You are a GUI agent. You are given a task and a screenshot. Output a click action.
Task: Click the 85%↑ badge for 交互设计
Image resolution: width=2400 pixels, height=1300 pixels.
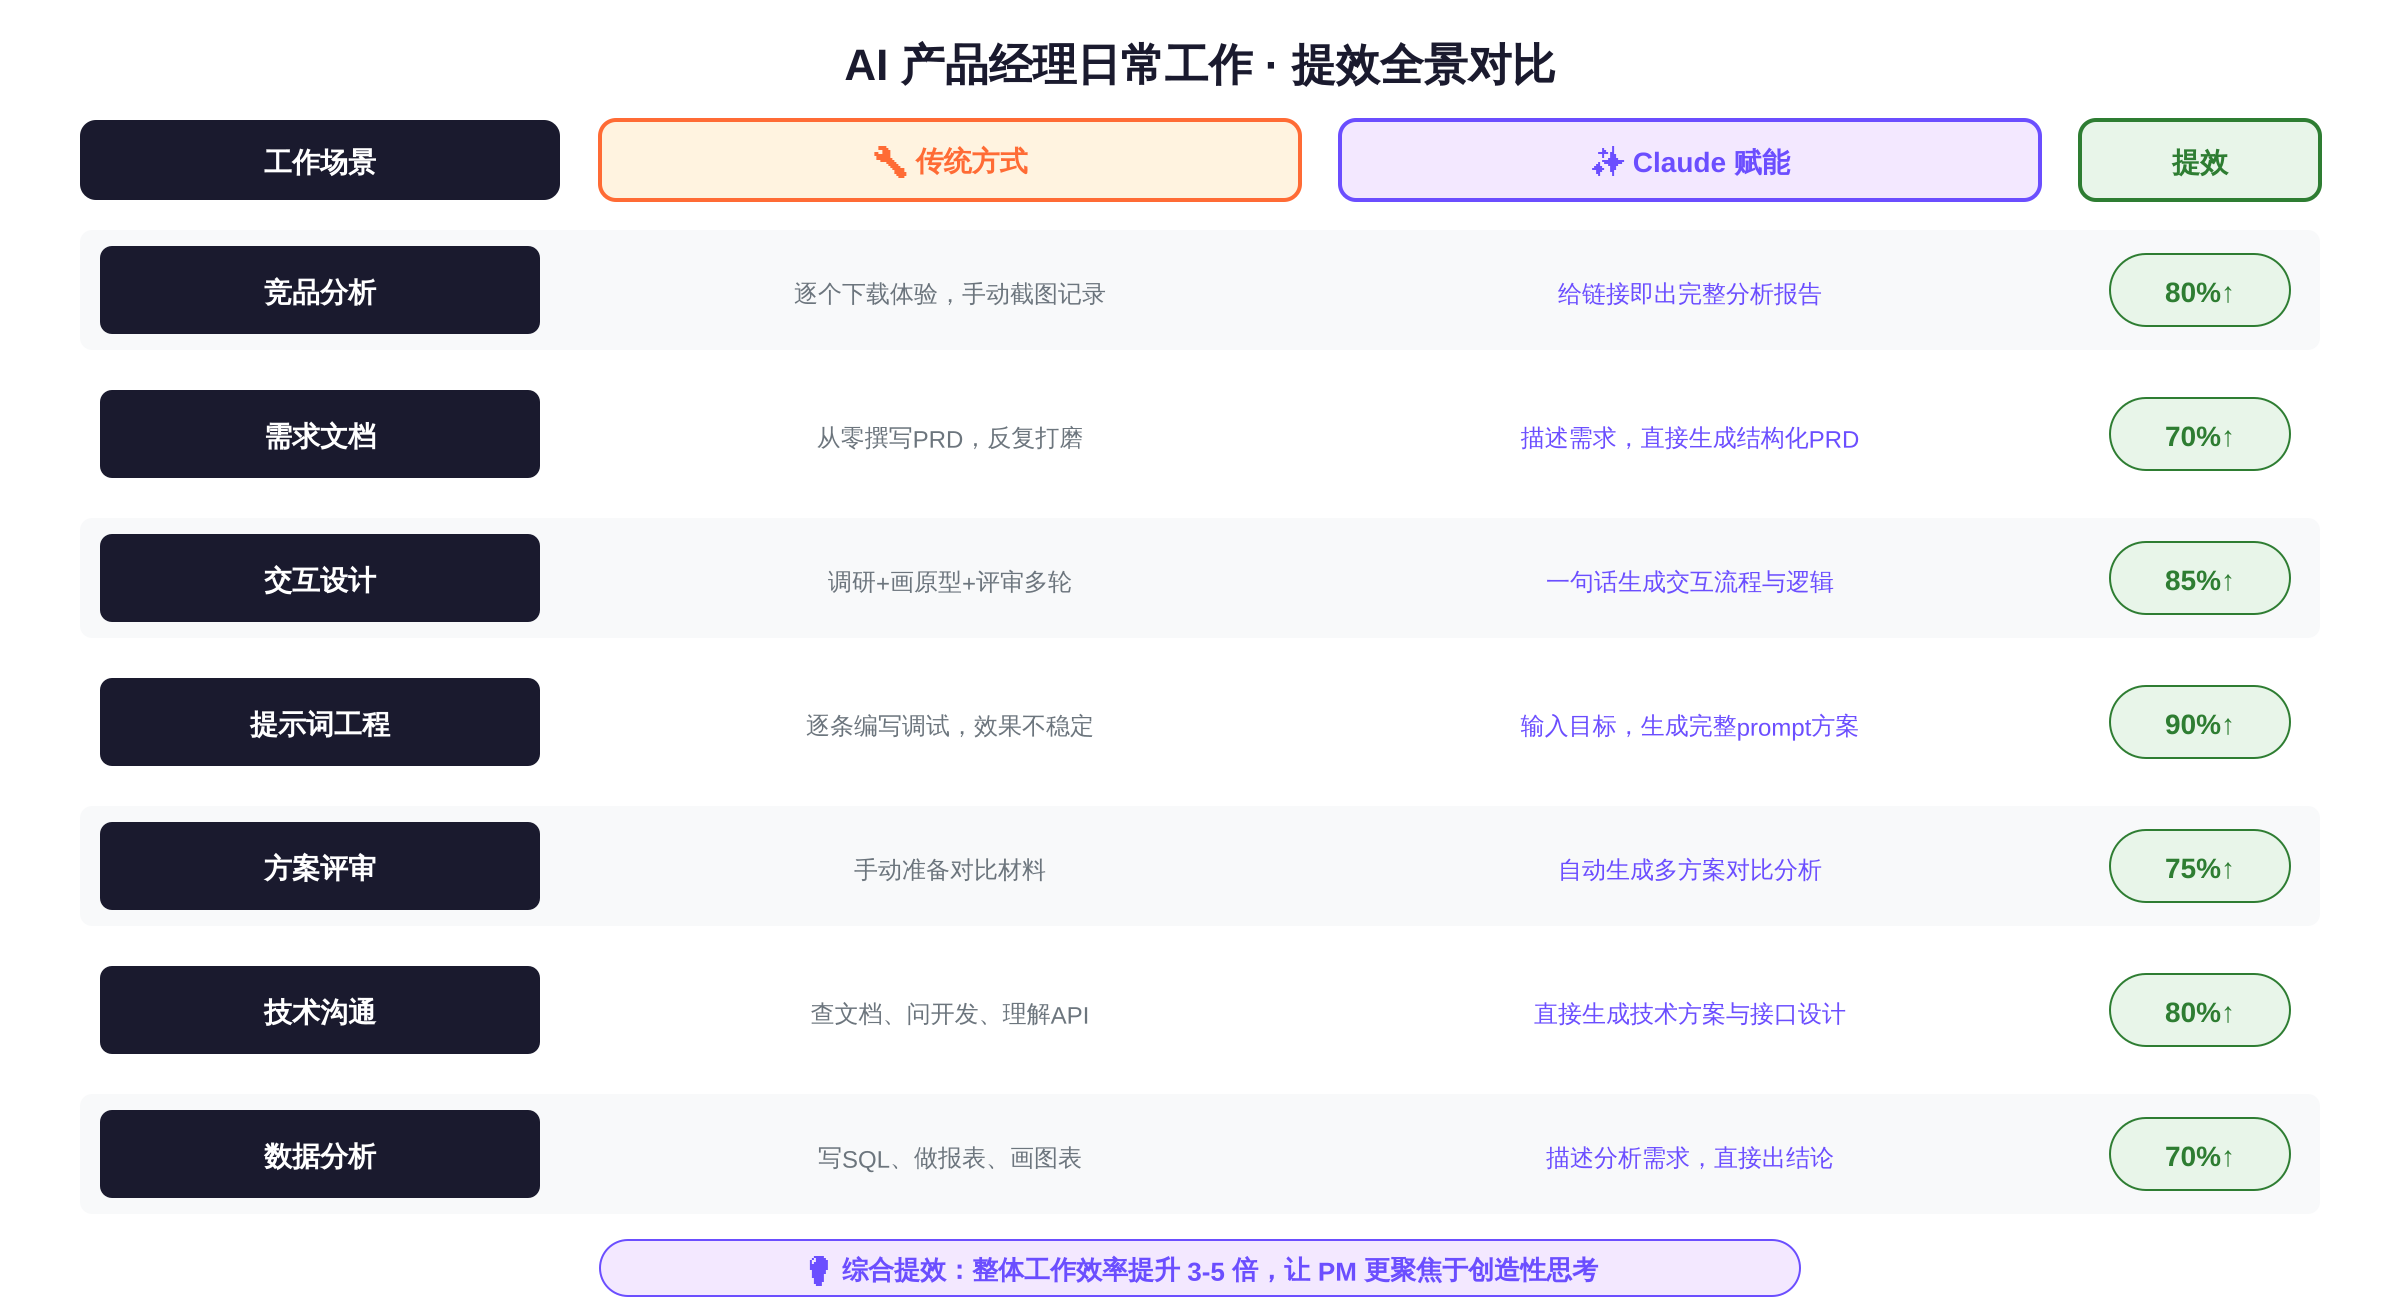2199,578
